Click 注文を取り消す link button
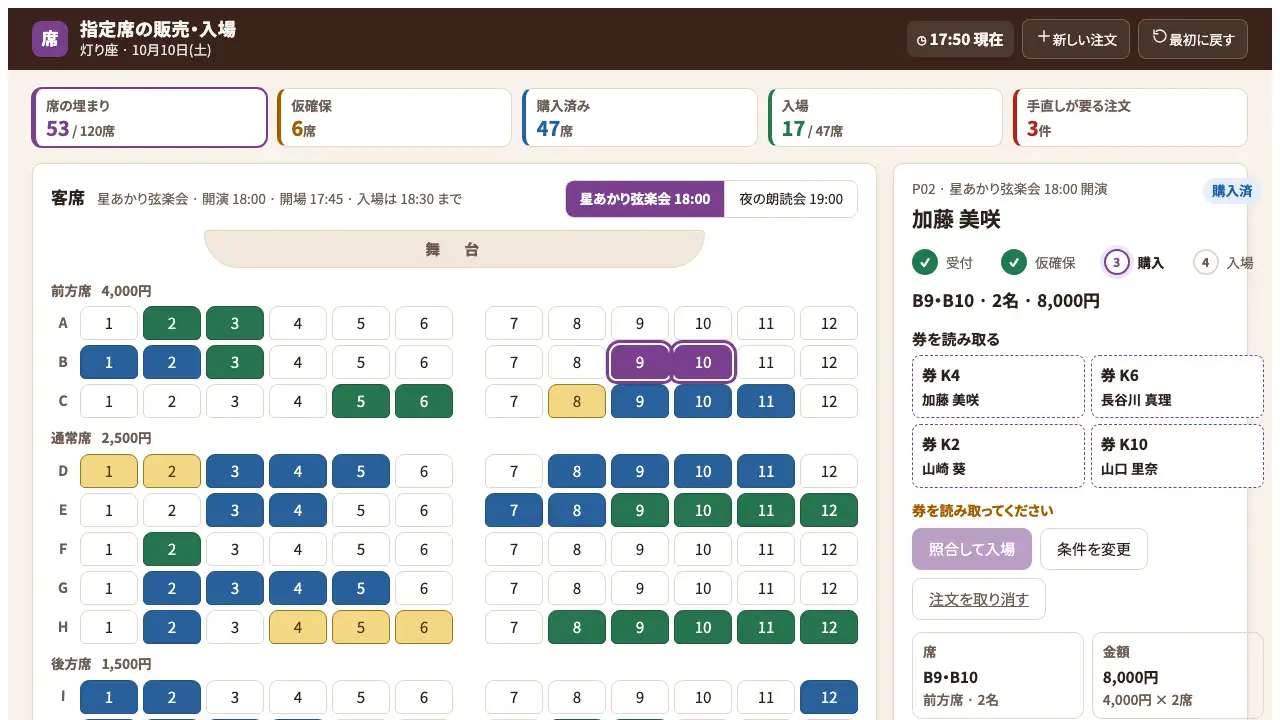 [979, 599]
